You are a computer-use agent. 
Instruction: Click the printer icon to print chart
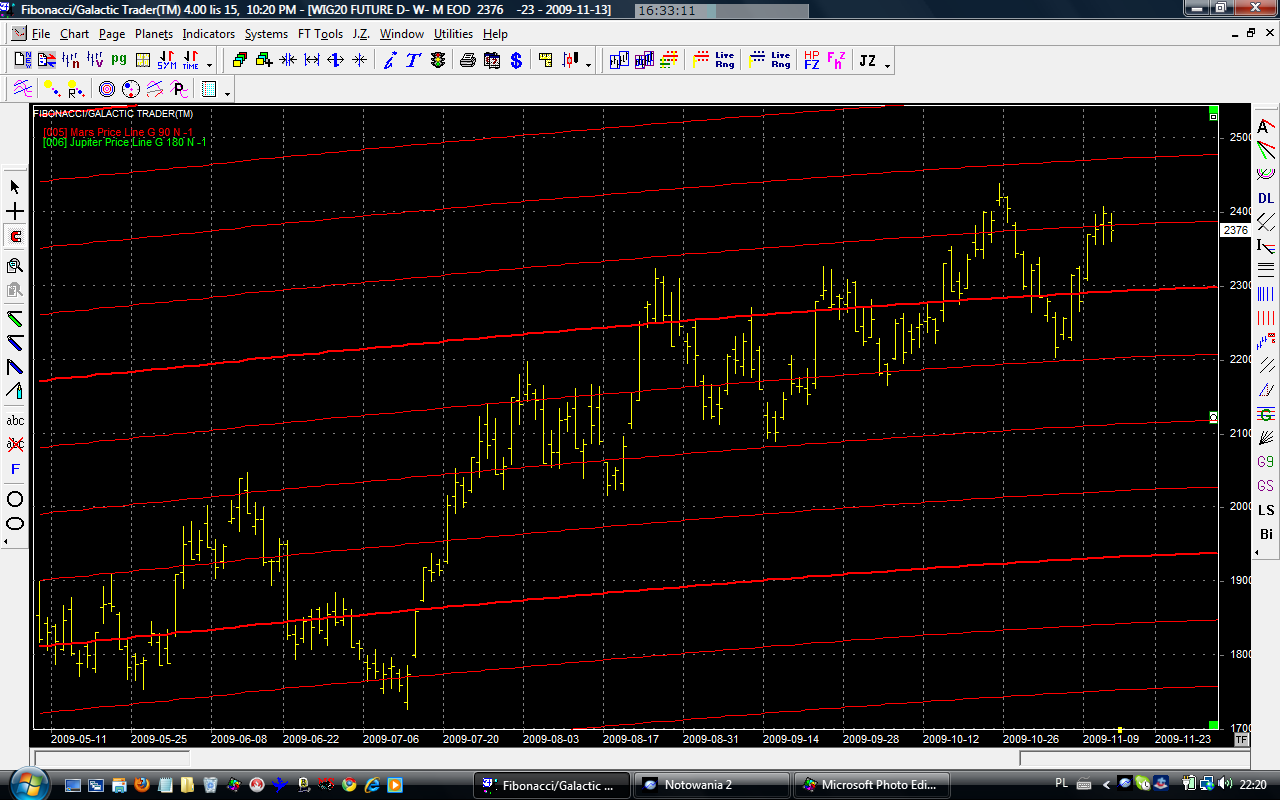click(467, 61)
